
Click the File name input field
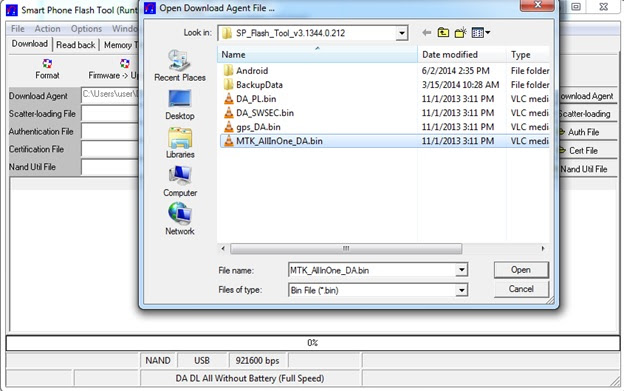coord(372,270)
